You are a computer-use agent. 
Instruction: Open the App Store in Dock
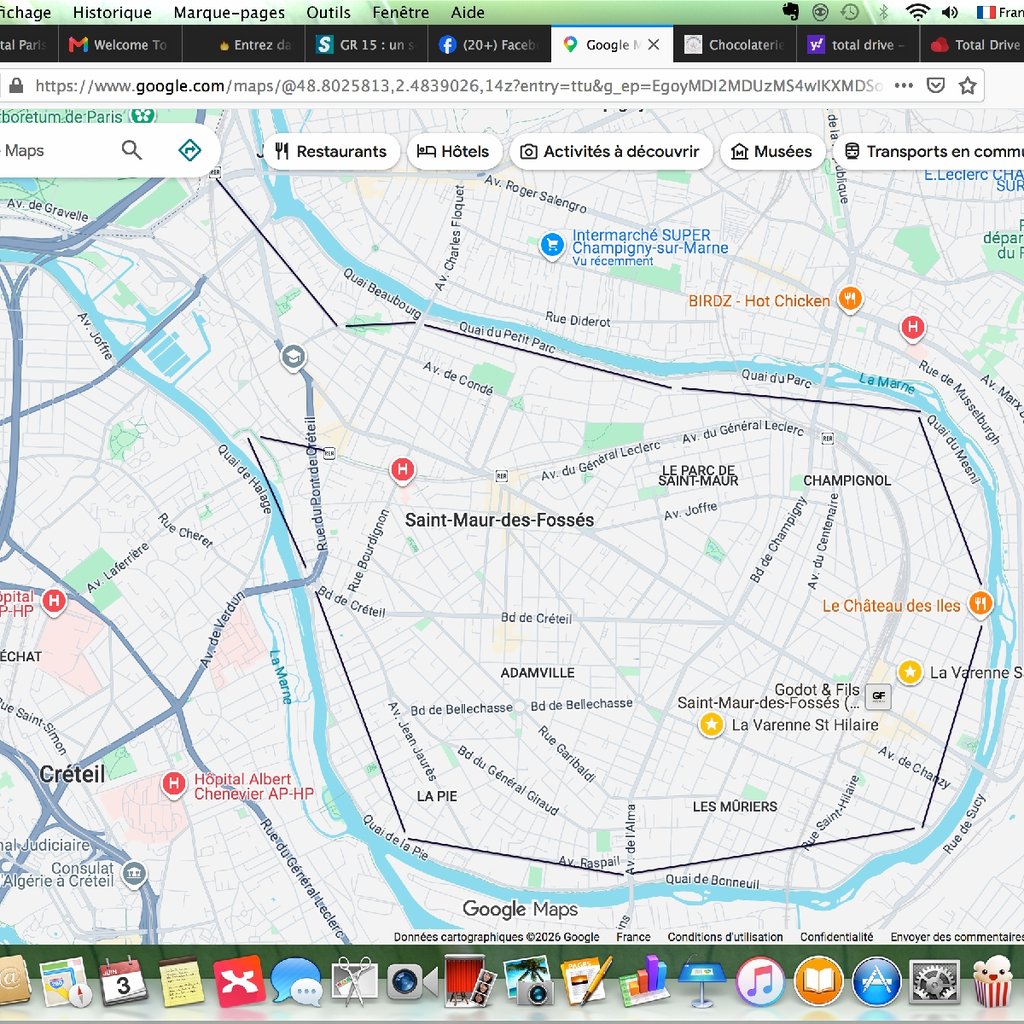pyautogui.click(x=876, y=982)
